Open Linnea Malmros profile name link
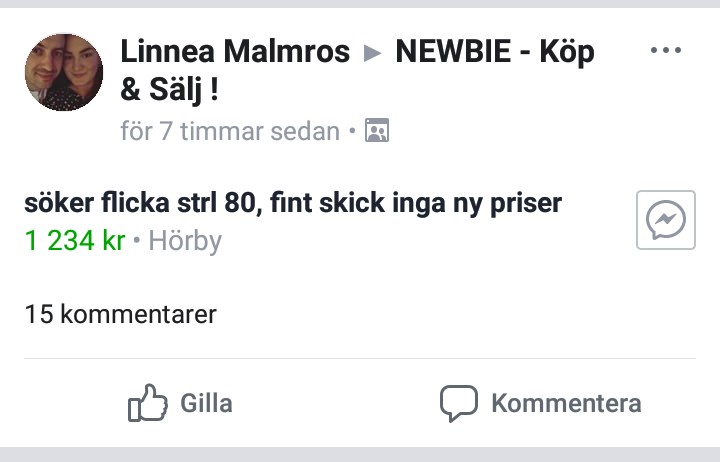This screenshot has height=462, width=720. click(235, 52)
